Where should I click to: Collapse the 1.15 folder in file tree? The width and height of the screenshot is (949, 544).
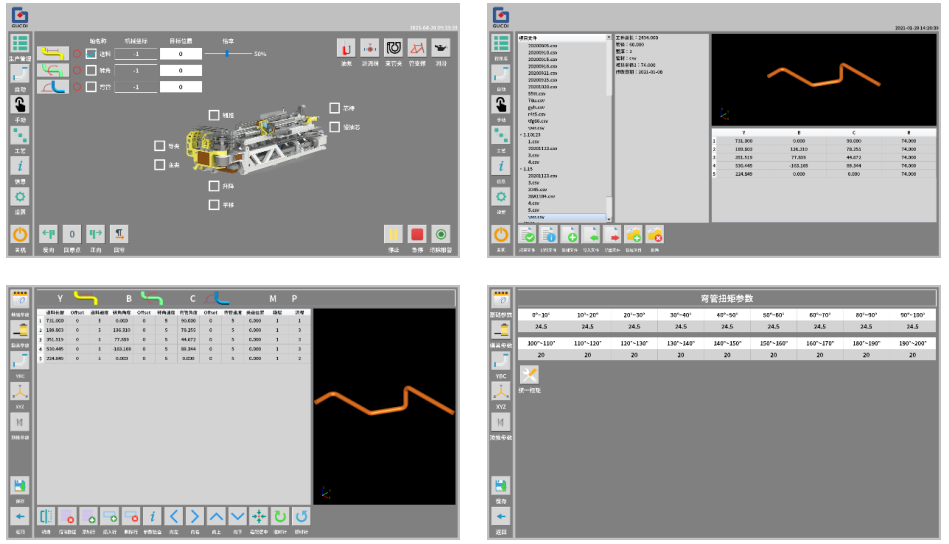(x=521, y=169)
